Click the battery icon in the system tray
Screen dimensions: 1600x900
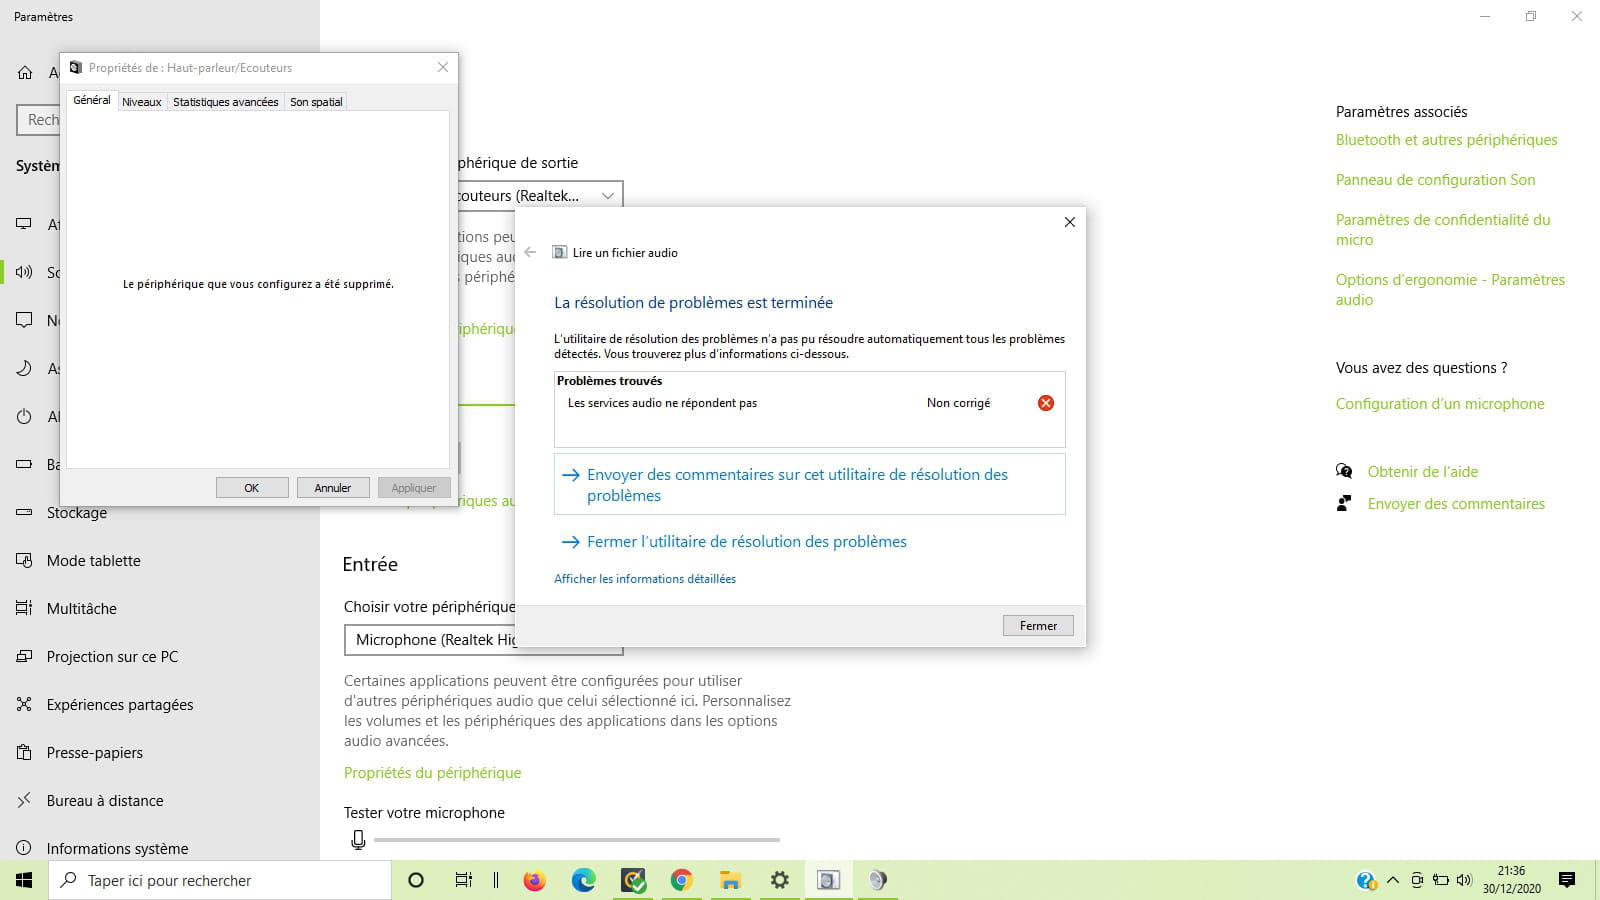(x=1441, y=880)
